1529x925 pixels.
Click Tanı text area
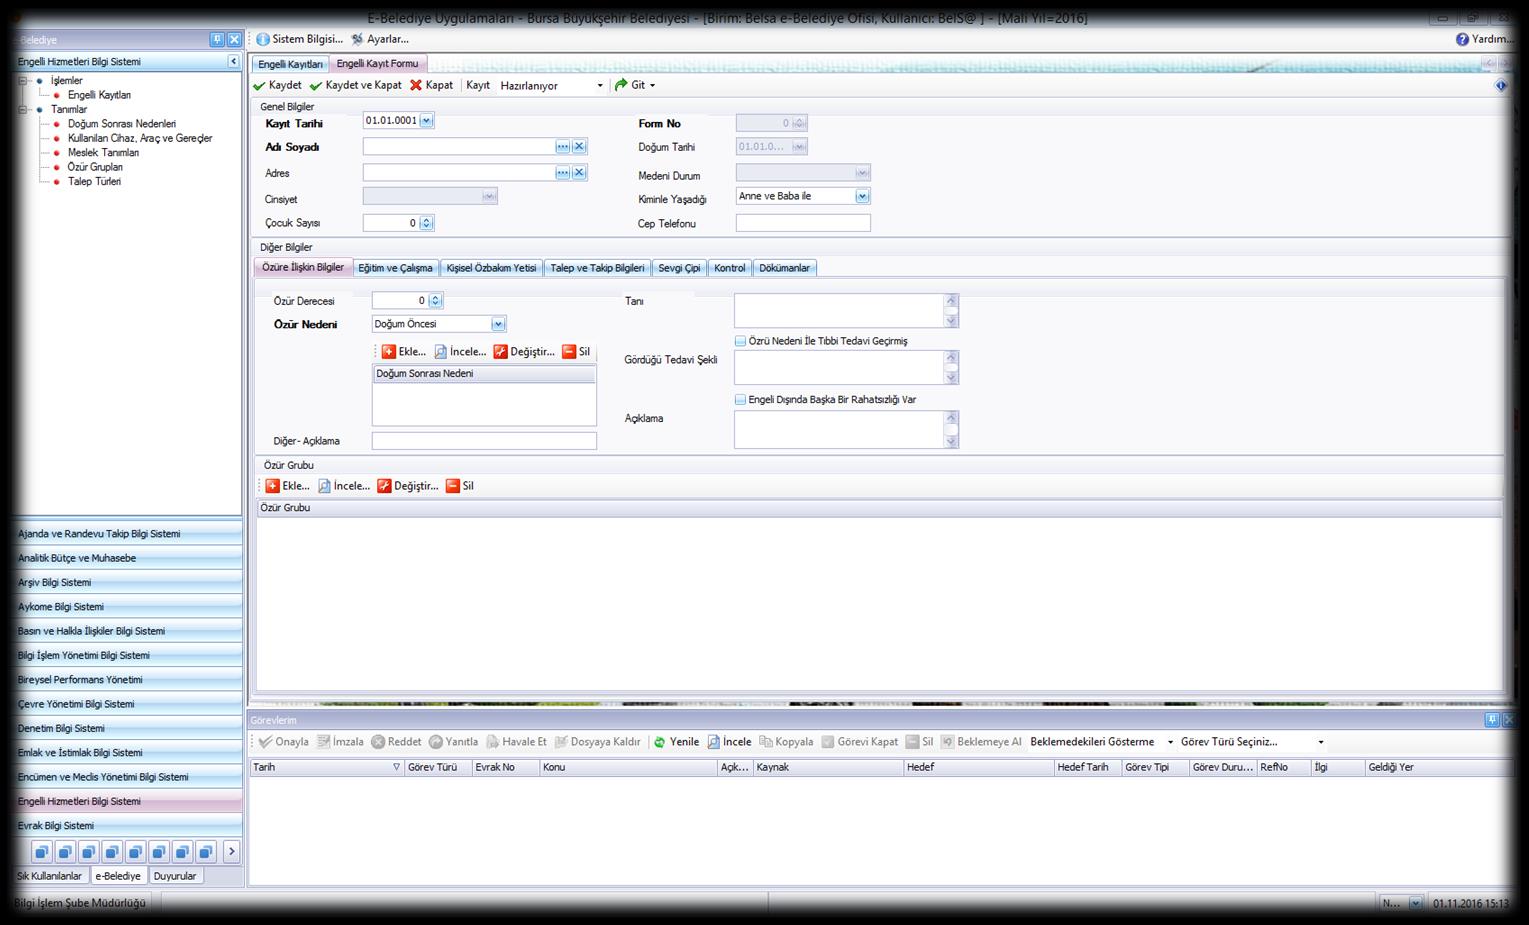tap(839, 310)
